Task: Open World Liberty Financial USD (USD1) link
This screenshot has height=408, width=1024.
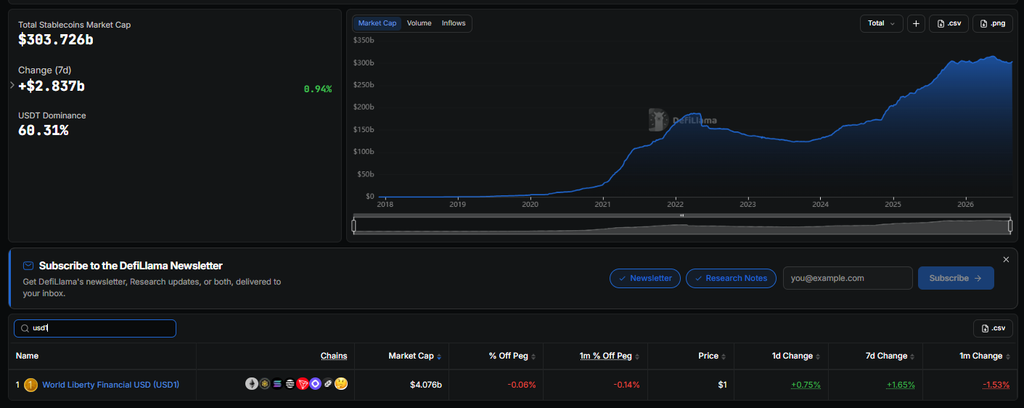Action: [111, 385]
